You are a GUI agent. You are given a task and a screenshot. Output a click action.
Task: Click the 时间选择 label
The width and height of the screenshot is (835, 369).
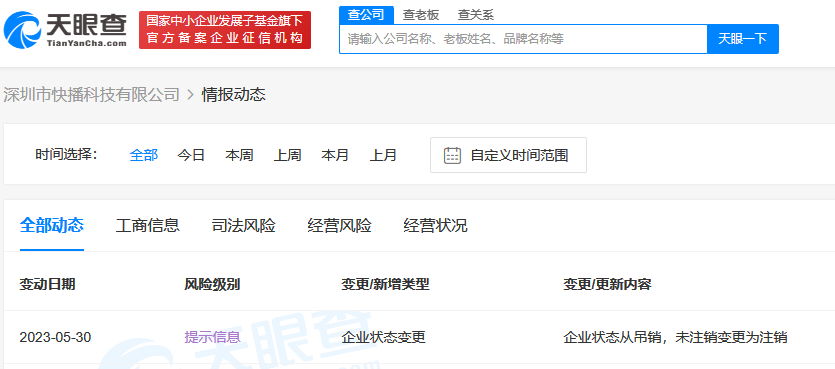(x=67, y=155)
